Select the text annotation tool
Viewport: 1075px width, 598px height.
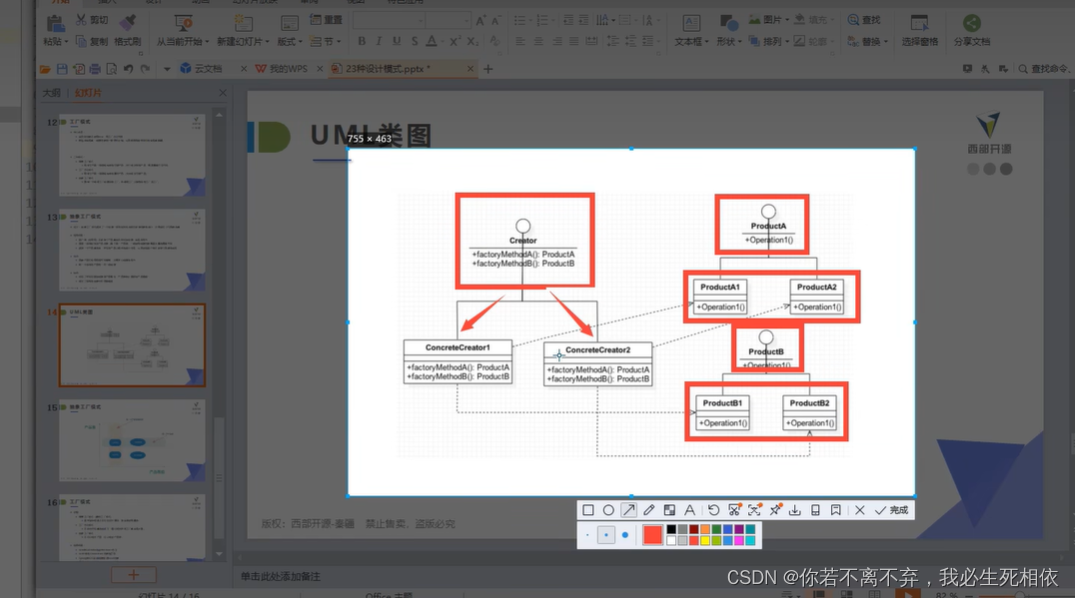690,510
